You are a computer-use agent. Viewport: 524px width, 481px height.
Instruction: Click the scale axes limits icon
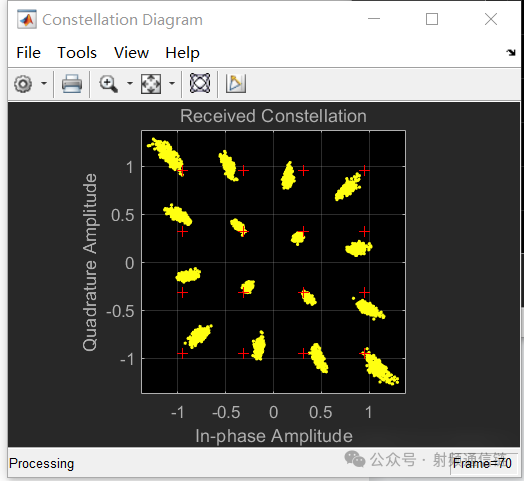(151, 84)
